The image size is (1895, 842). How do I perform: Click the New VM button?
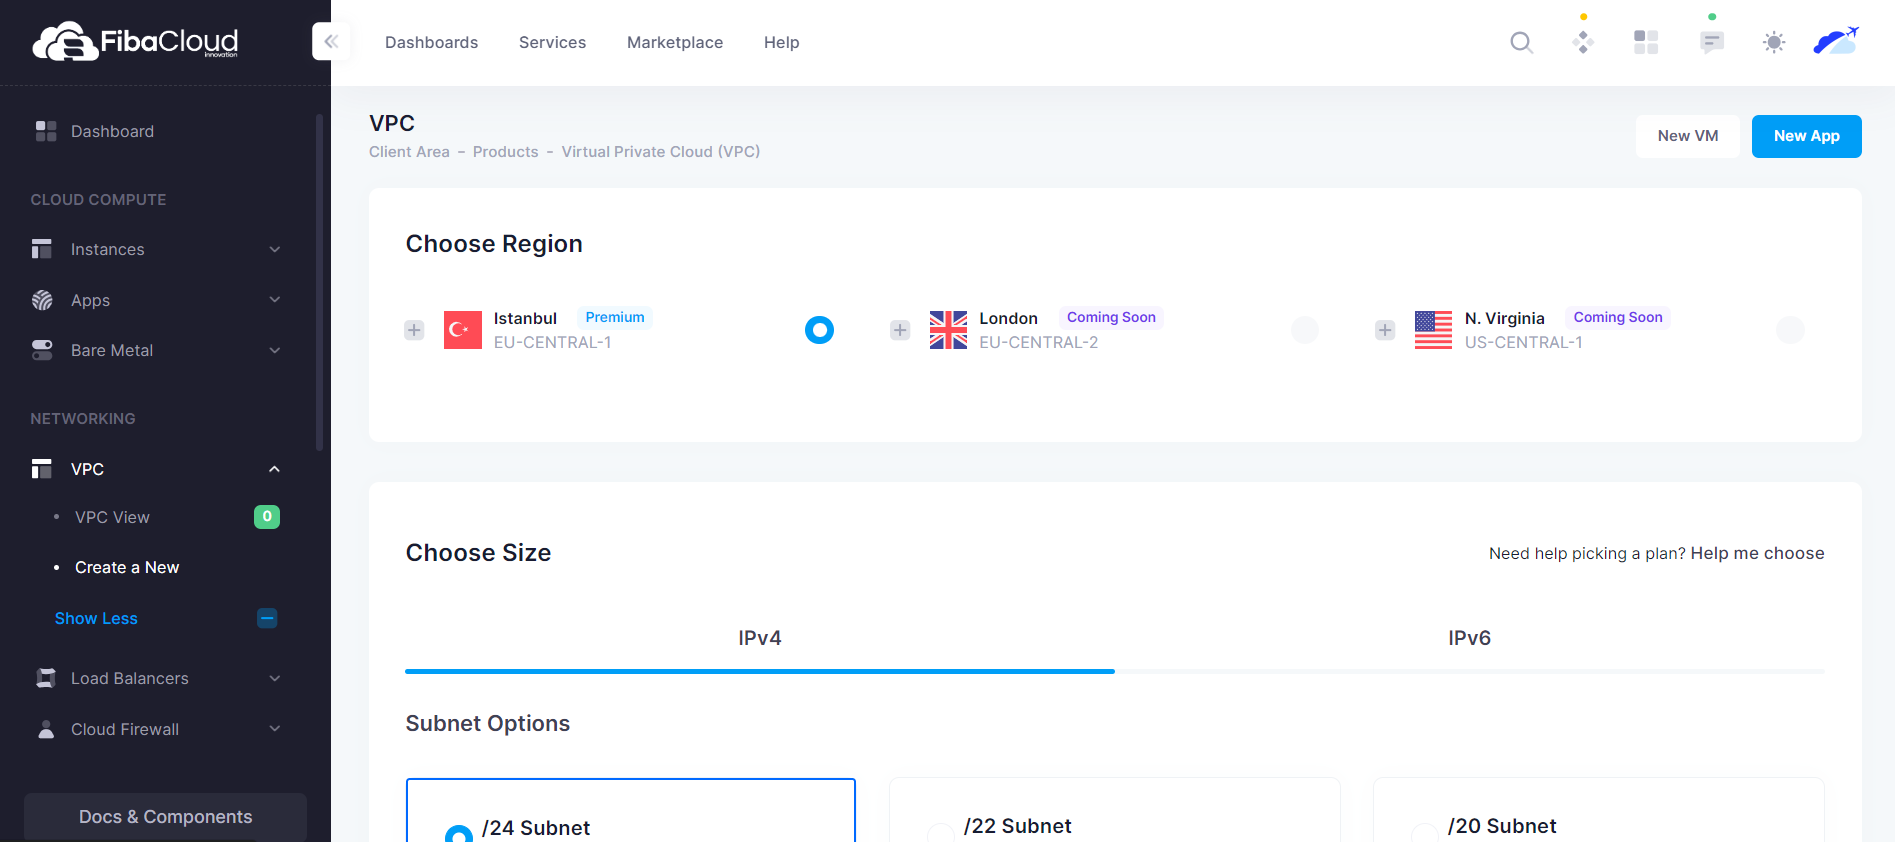(x=1688, y=136)
